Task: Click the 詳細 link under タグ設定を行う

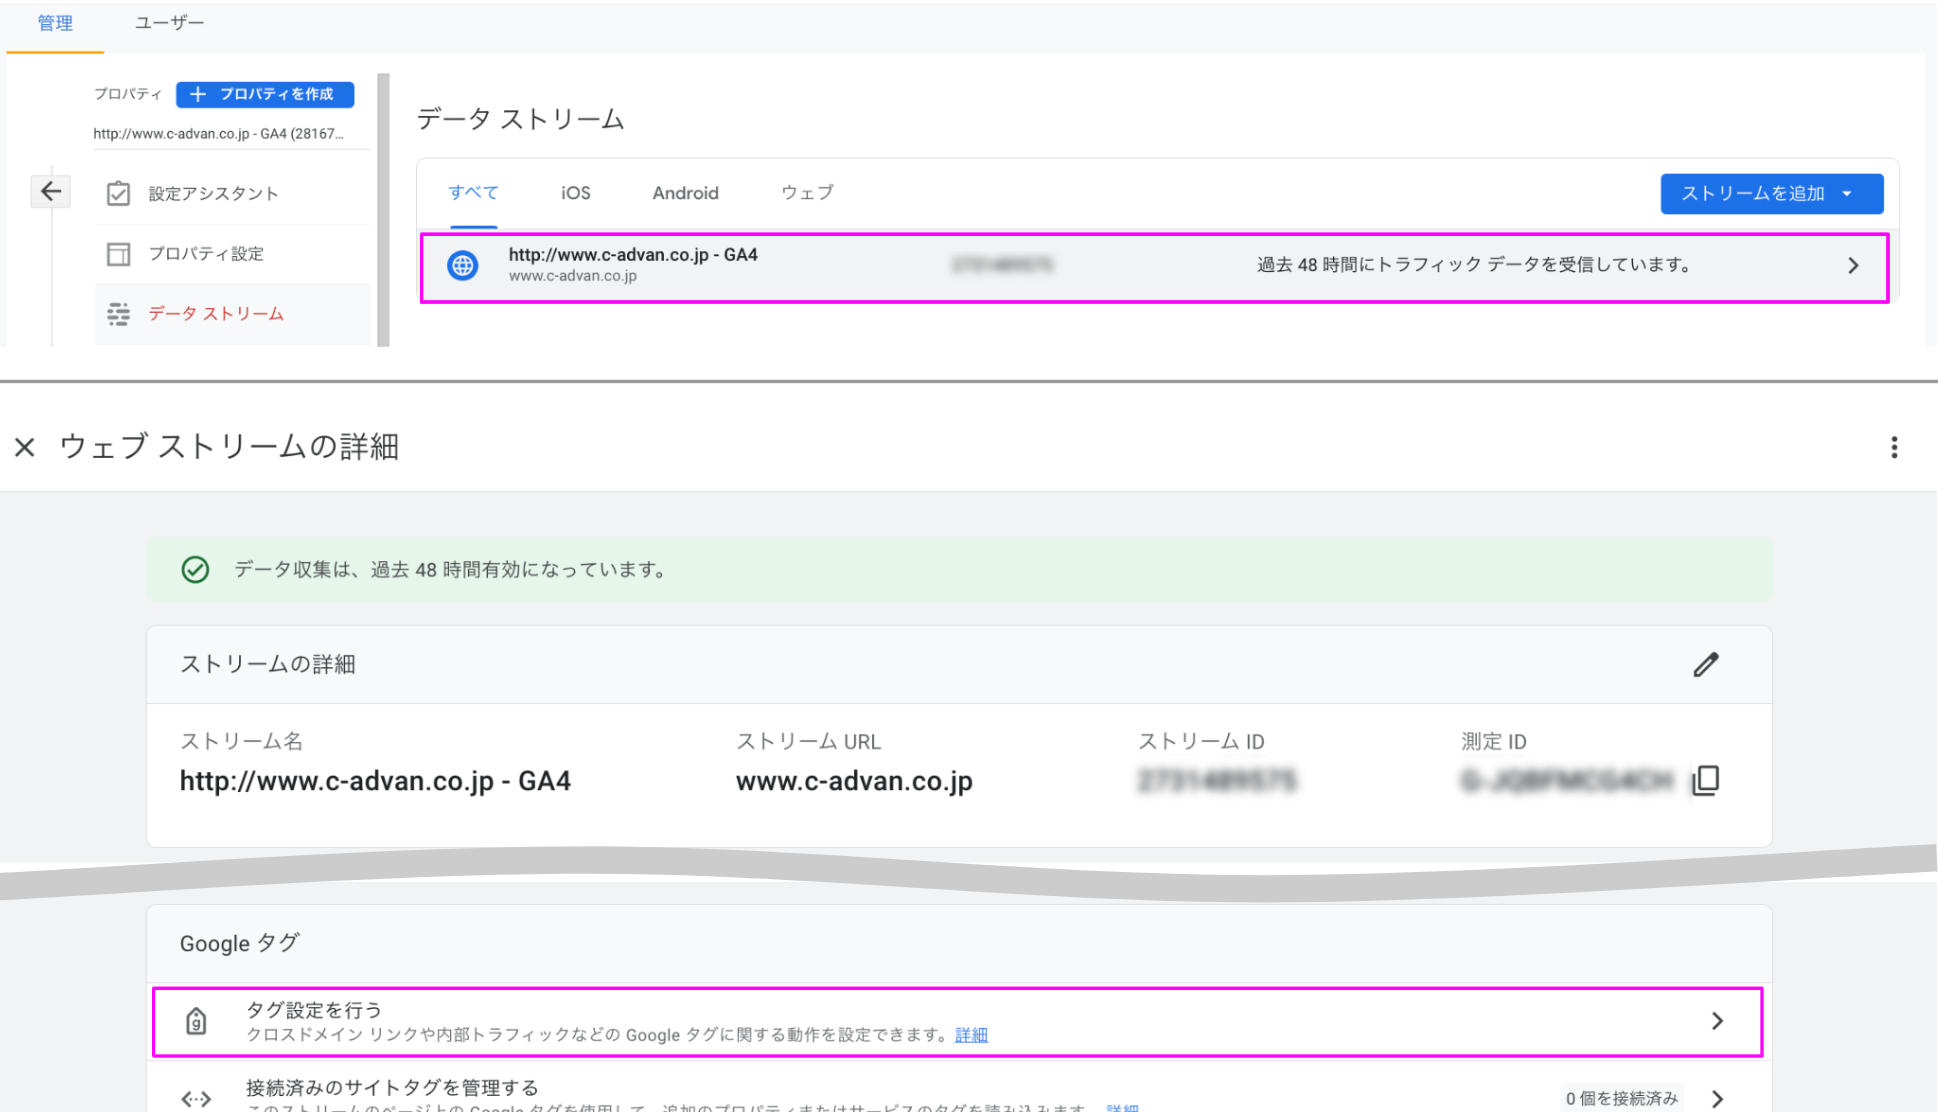Action: point(971,1035)
